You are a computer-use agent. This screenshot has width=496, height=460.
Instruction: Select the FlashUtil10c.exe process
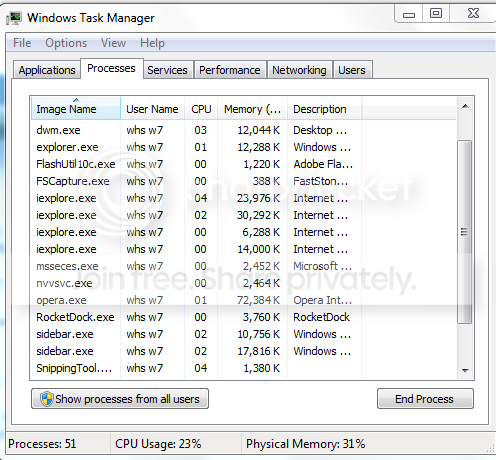[243, 164]
